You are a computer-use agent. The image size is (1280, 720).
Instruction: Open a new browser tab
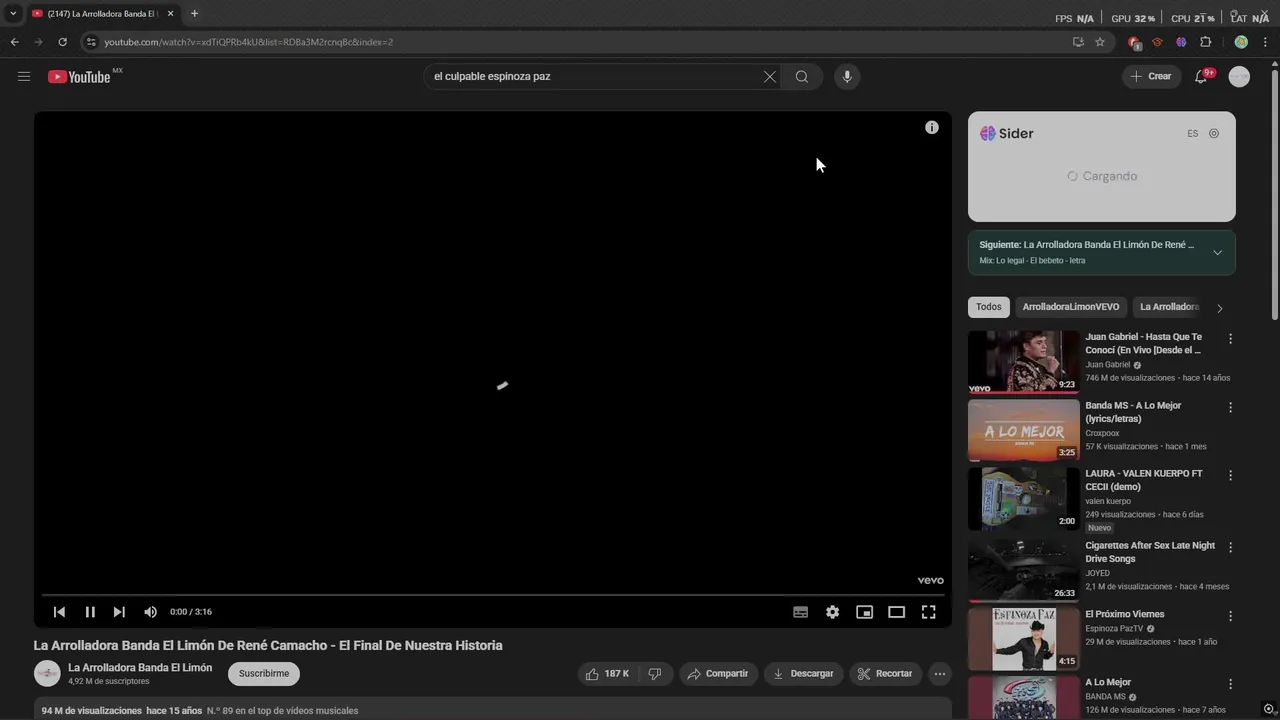pos(194,14)
